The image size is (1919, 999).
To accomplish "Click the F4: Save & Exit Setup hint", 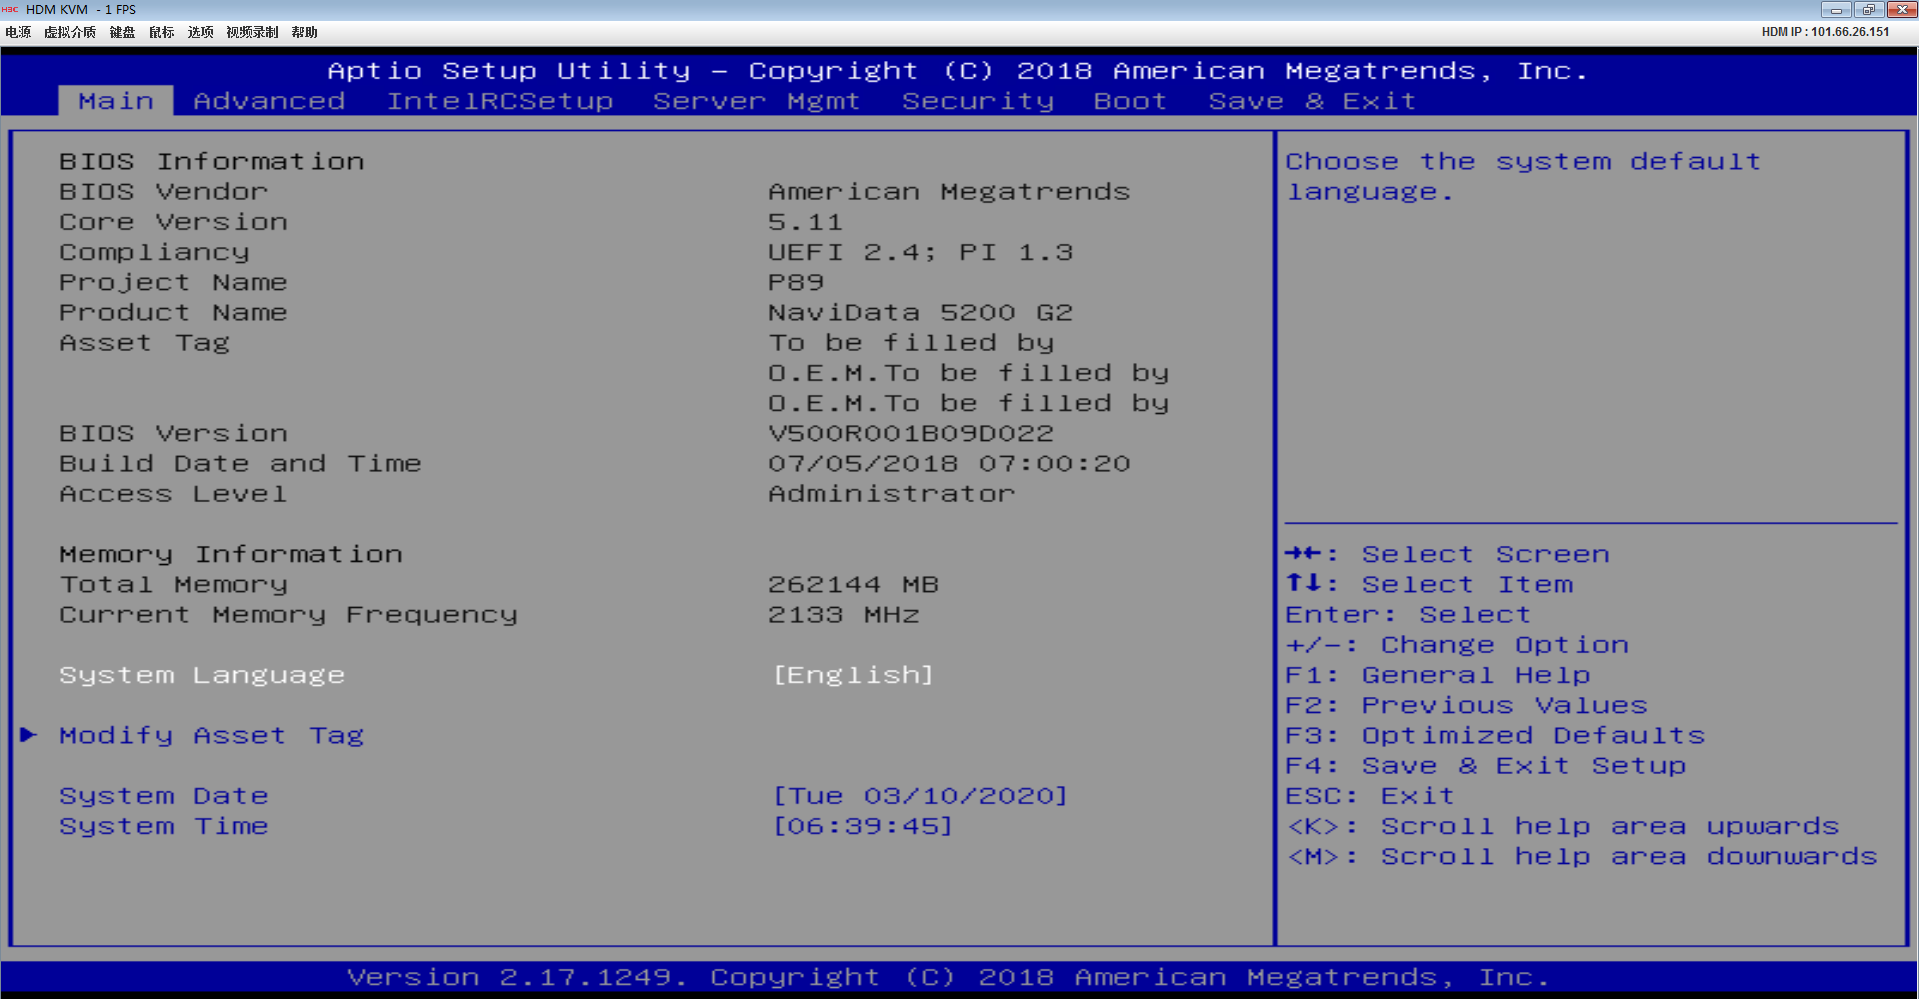I will tap(1485, 765).
